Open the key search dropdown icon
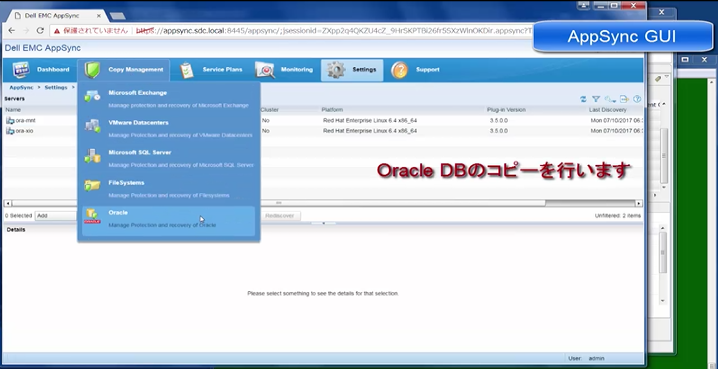Viewport: 718px width, 369px height. [x=610, y=99]
